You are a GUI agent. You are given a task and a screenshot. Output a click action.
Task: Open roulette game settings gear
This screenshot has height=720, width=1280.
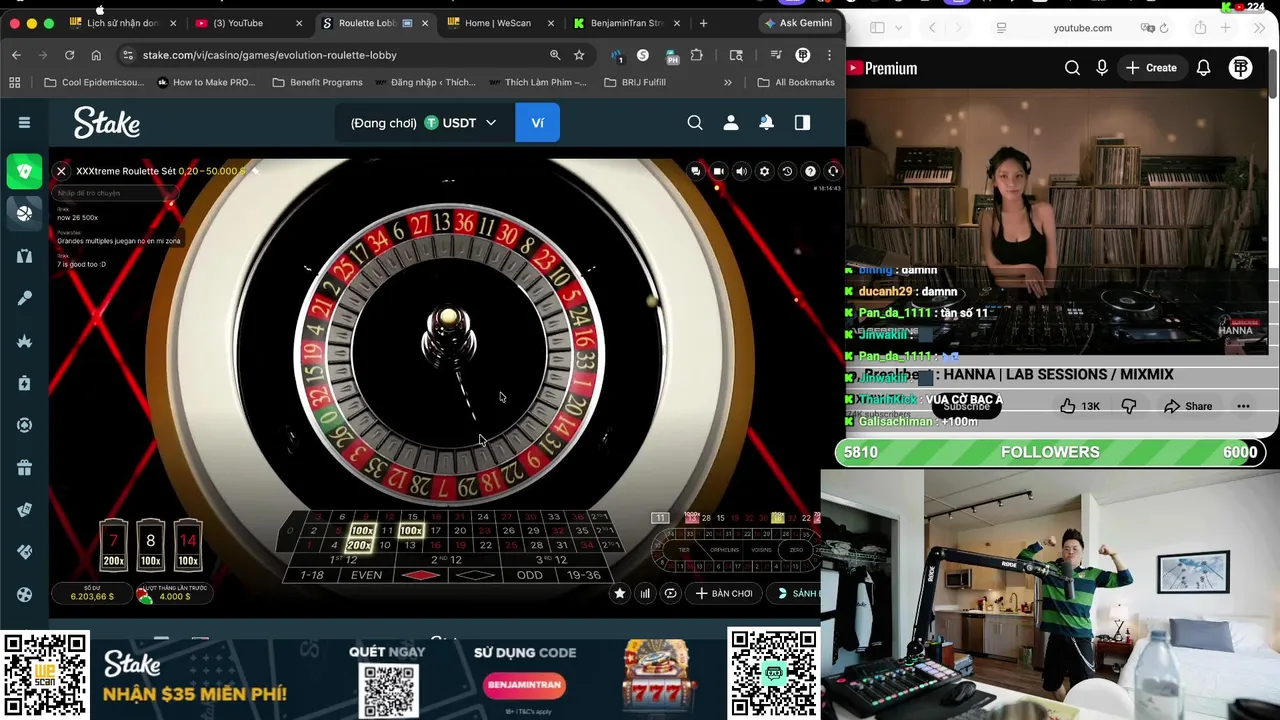764,171
